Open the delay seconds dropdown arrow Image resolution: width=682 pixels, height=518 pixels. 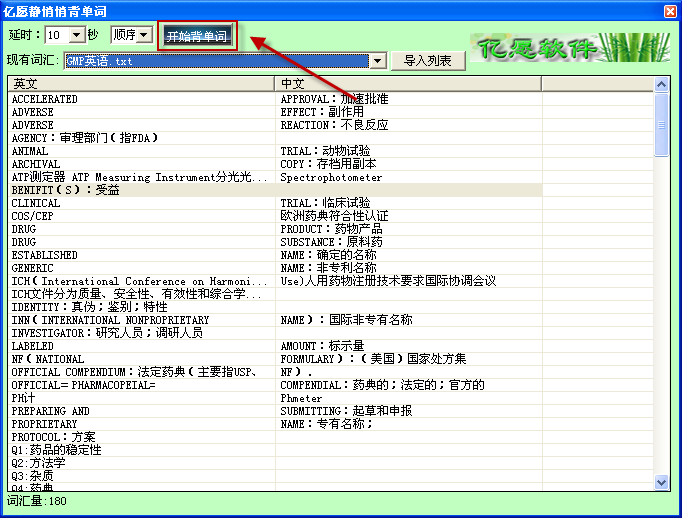pyautogui.click(x=77, y=35)
